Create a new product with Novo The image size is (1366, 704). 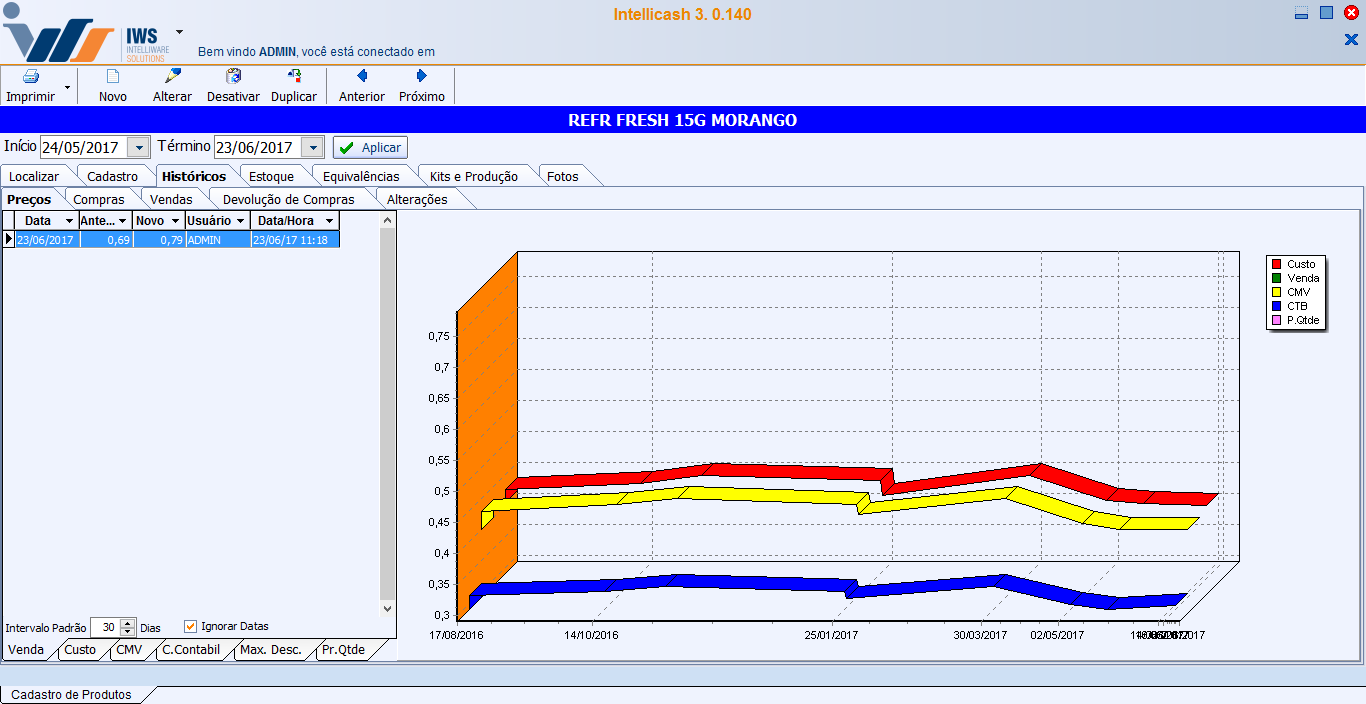coord(113,86)
